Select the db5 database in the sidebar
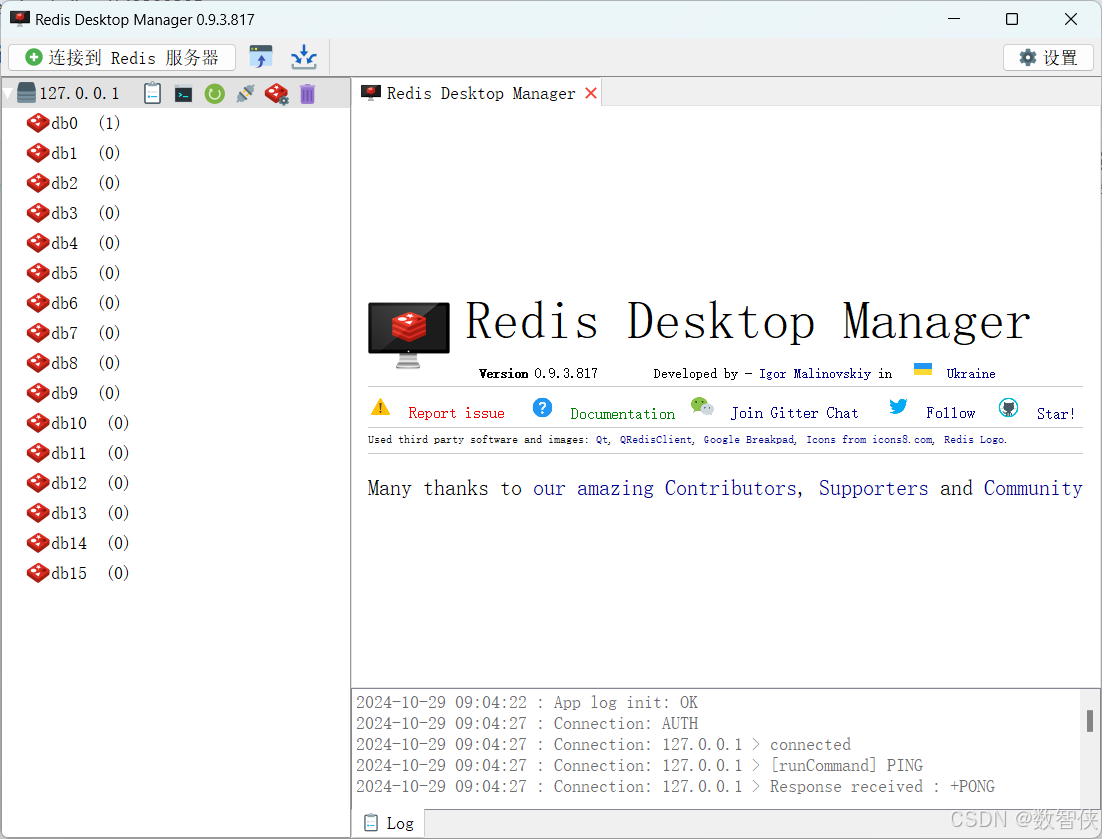This screenshot has height=839, width=1102. point(64,273)
